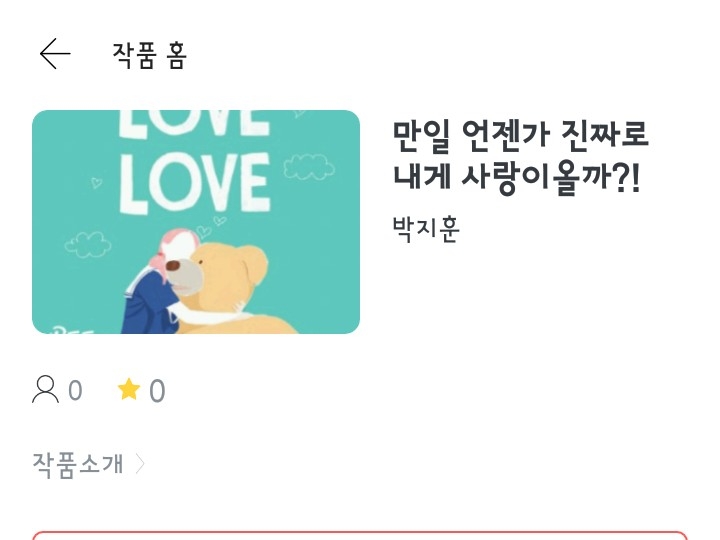Viewport: 720px width, 540px height.
Task: Click the small heart doodle beside the letter L
Action: pos(96,183)
